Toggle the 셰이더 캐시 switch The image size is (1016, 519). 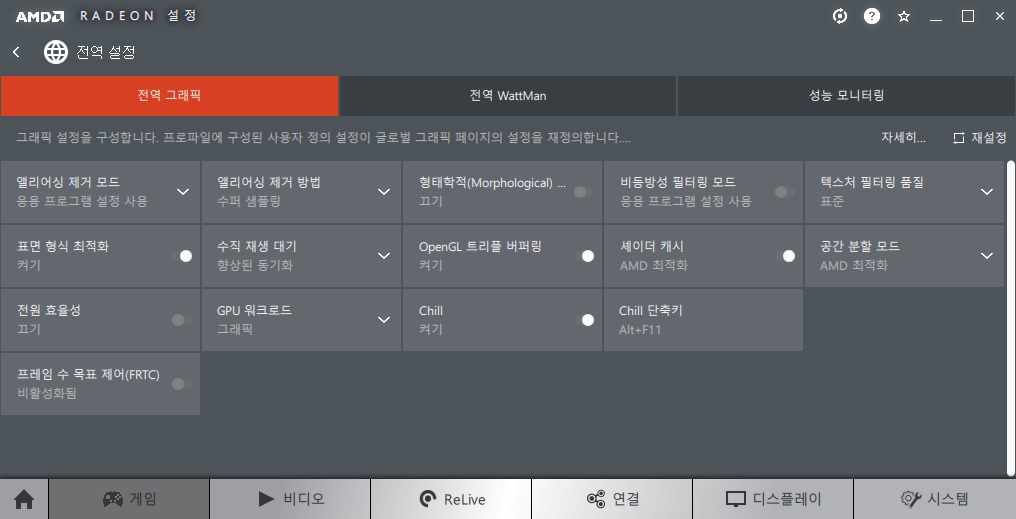pos(784,256)
